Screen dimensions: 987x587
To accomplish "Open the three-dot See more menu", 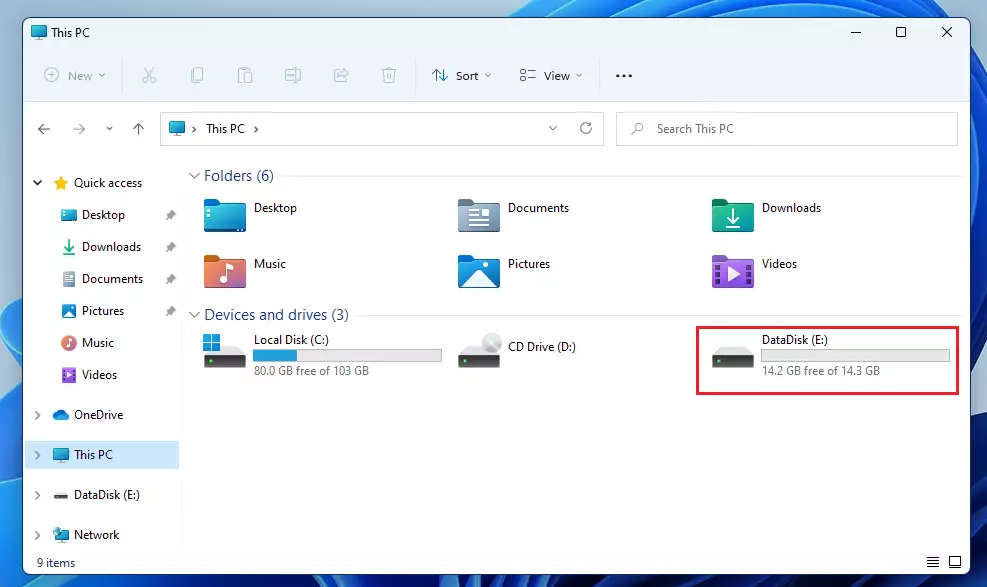I will tap(624, 75).
